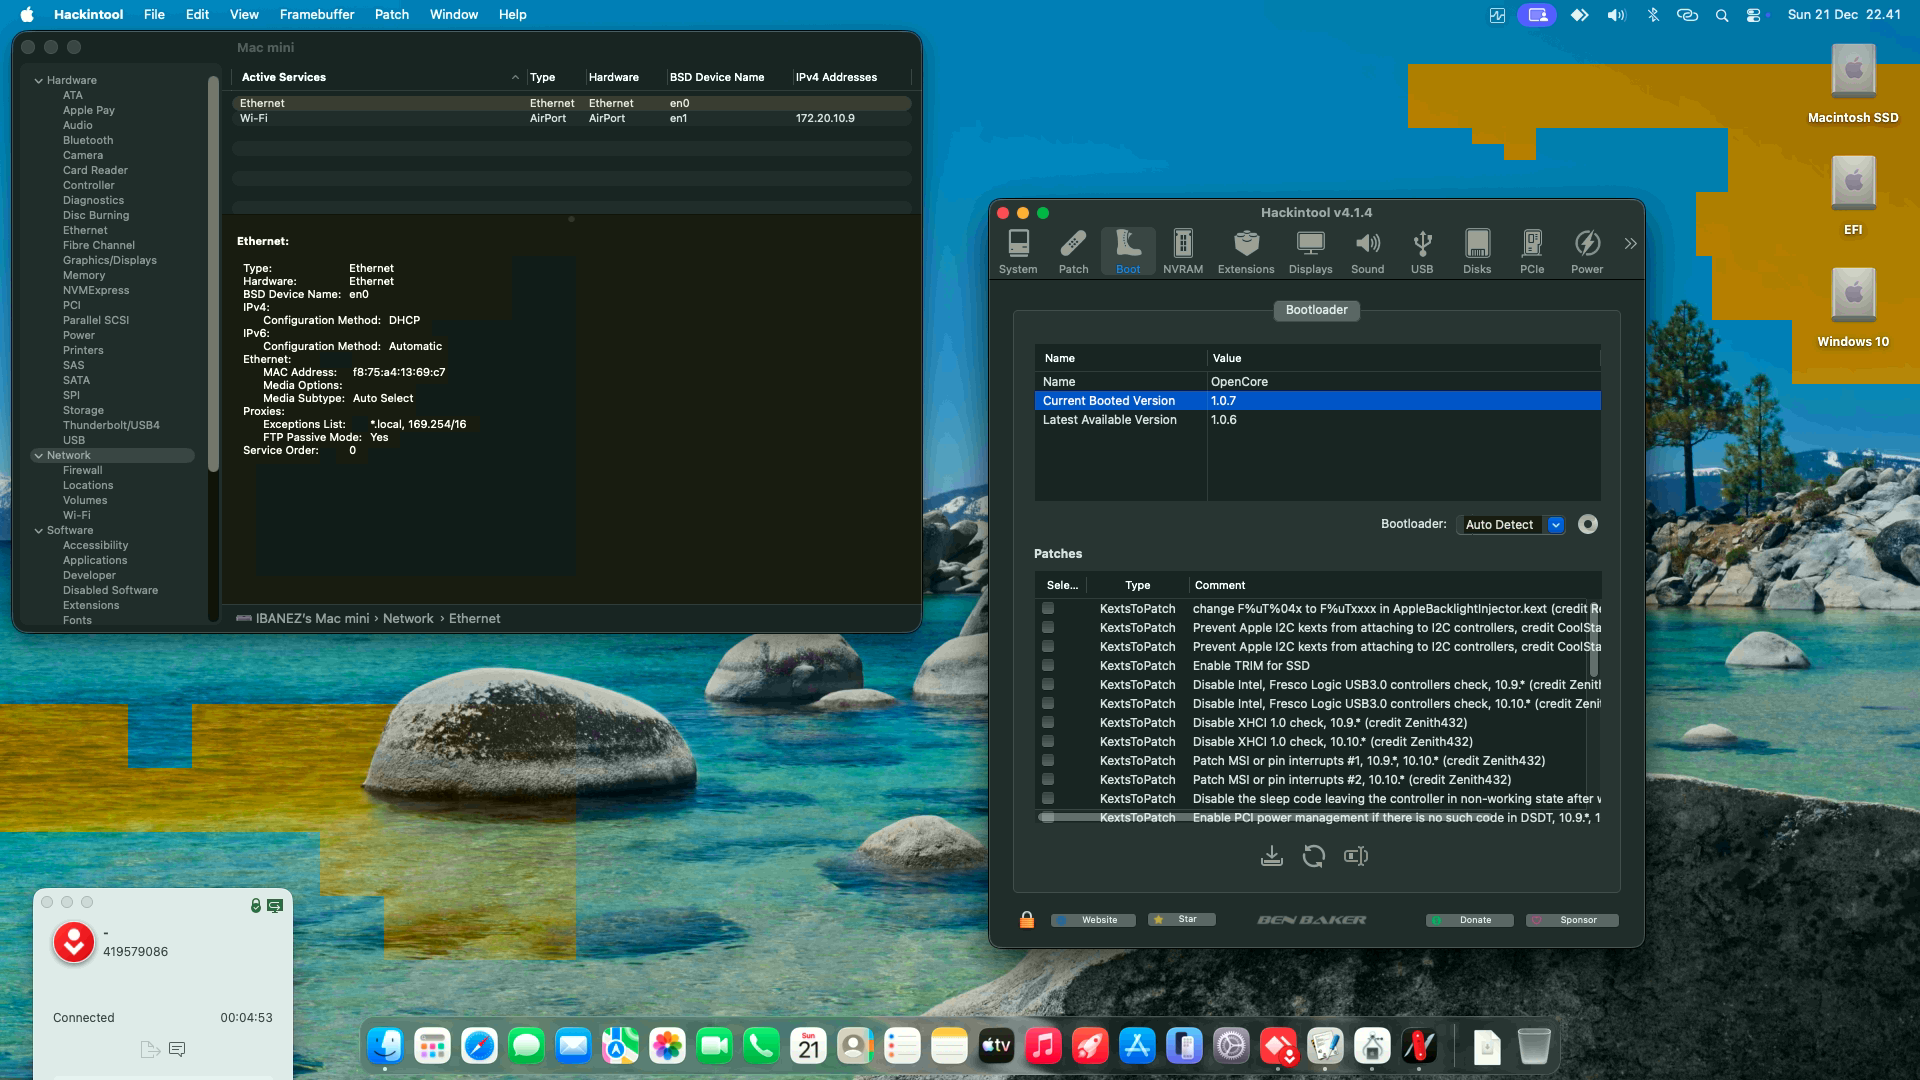Open the NVRAM tab icon
The height and width of the screenshot is (1080, 1920).
point(1183,251)
